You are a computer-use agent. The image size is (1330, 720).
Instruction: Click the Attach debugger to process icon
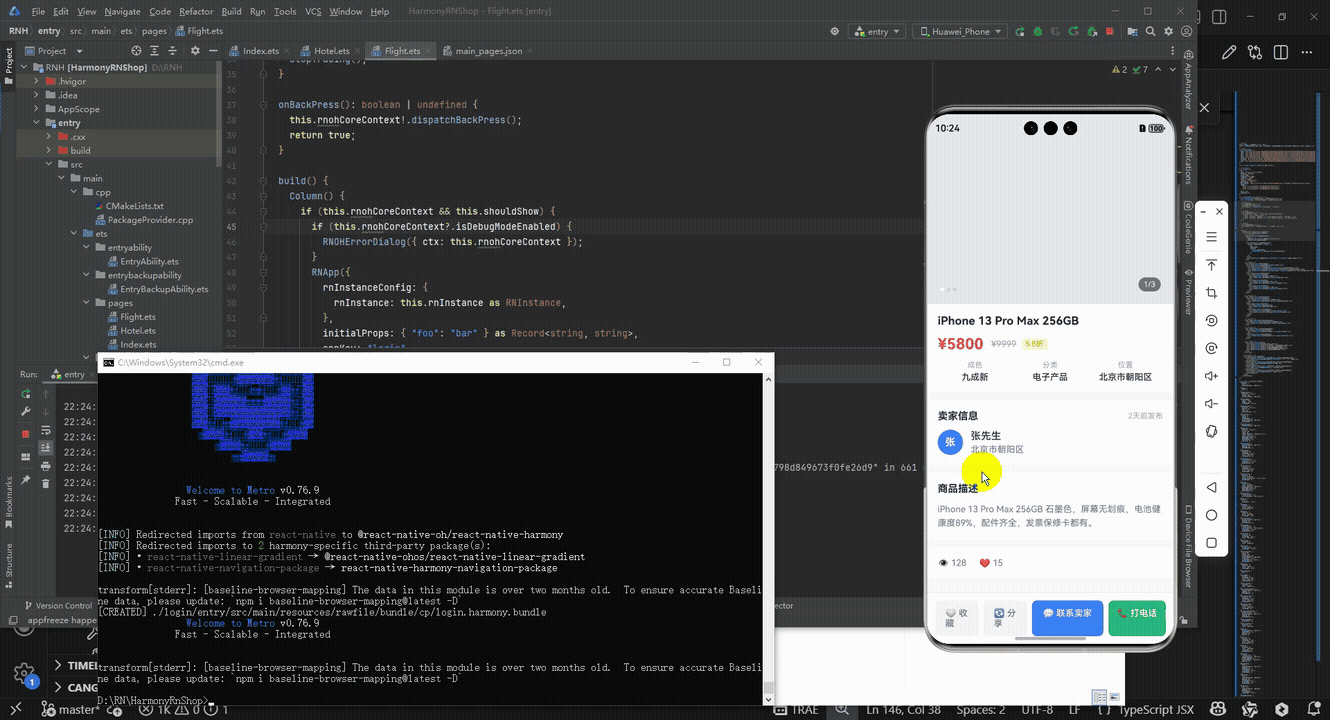coord(1092,31)
